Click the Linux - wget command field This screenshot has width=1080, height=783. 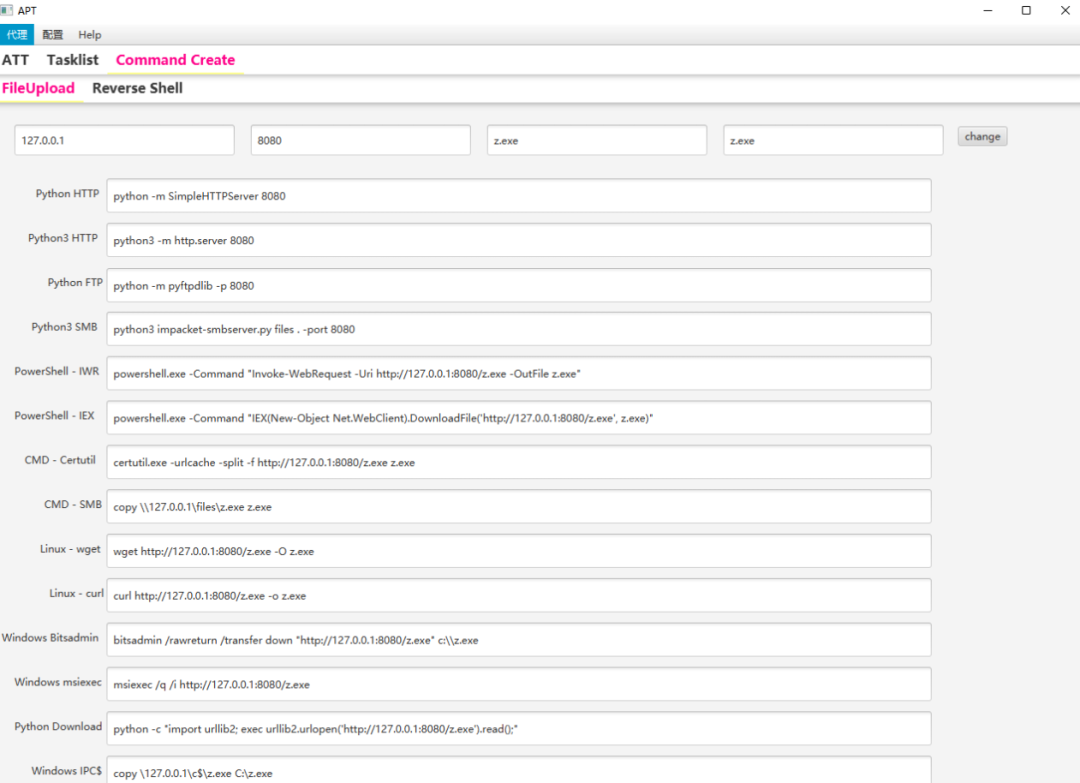tap(519, 551)
